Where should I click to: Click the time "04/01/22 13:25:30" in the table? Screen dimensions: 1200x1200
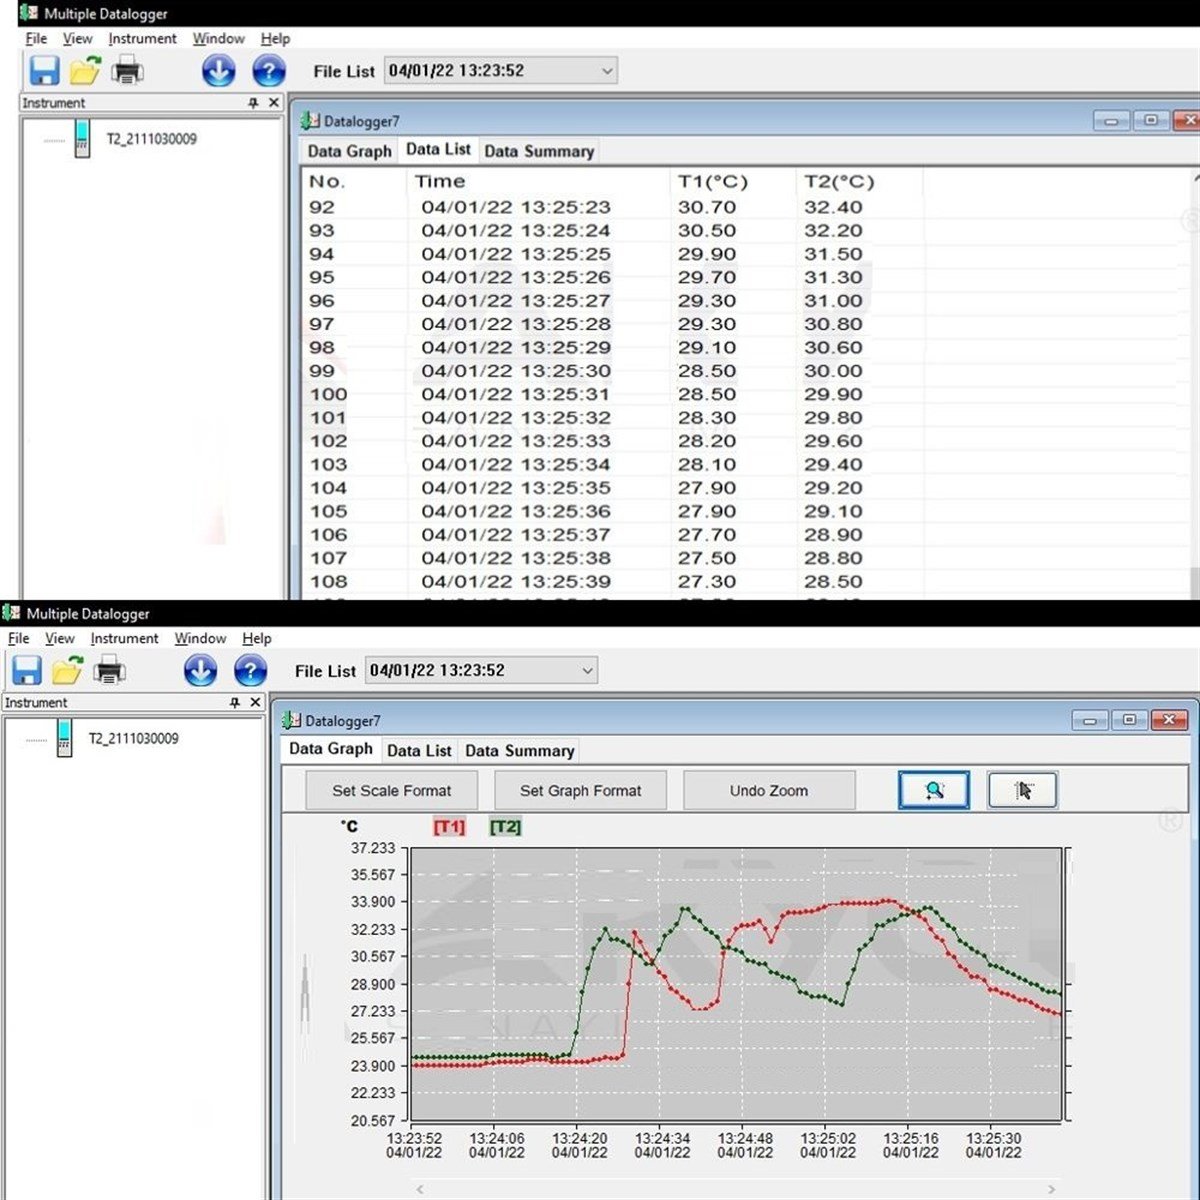pyautogui.click(x=516, y=371)
